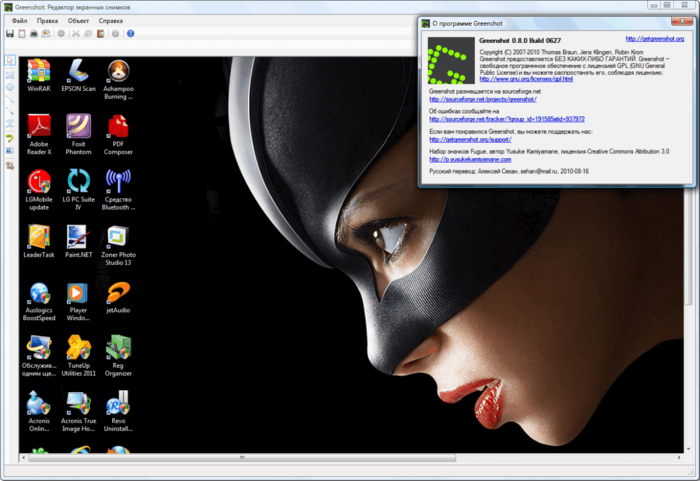This screenshot has width=700, height=481.
Task: Open the p.yusukekamiyamane.com link
Action: click(470, 159)
